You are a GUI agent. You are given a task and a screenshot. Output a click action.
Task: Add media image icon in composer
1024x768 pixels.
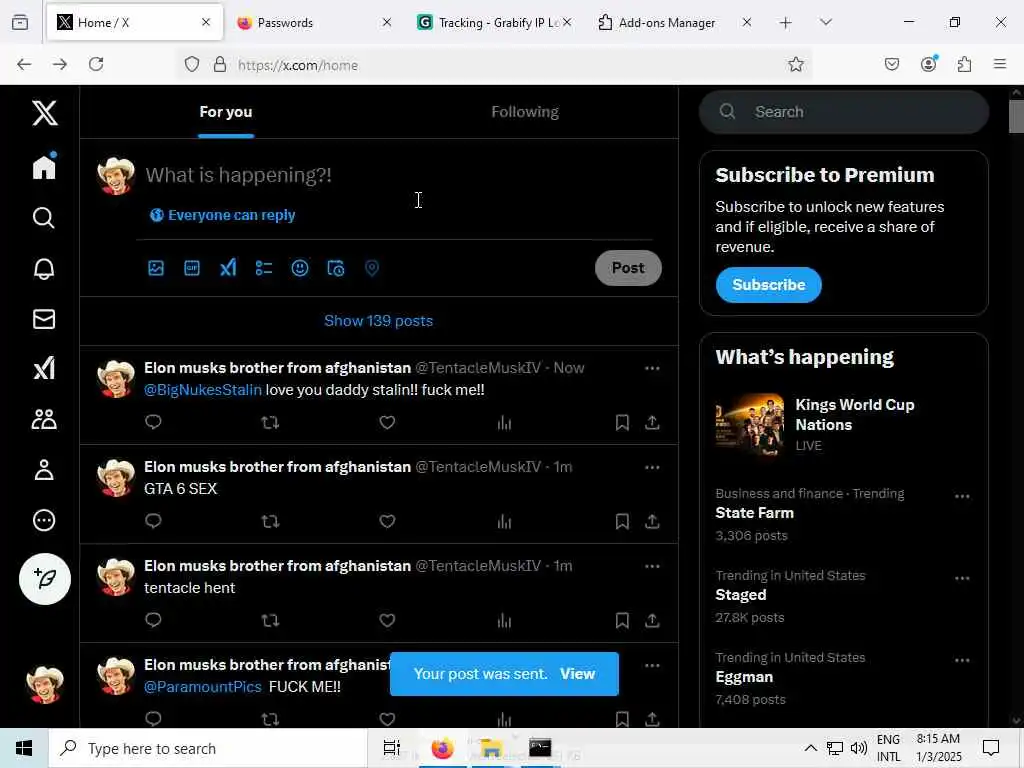click(155, 268)
